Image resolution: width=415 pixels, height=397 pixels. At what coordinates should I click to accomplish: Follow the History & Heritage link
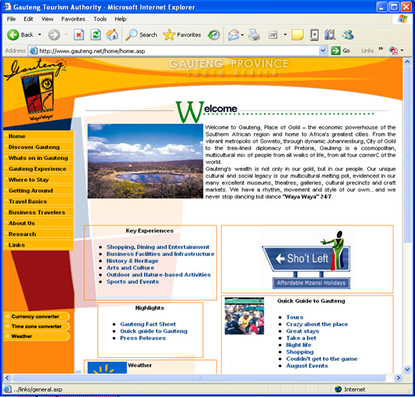click(x=132, y=261)
